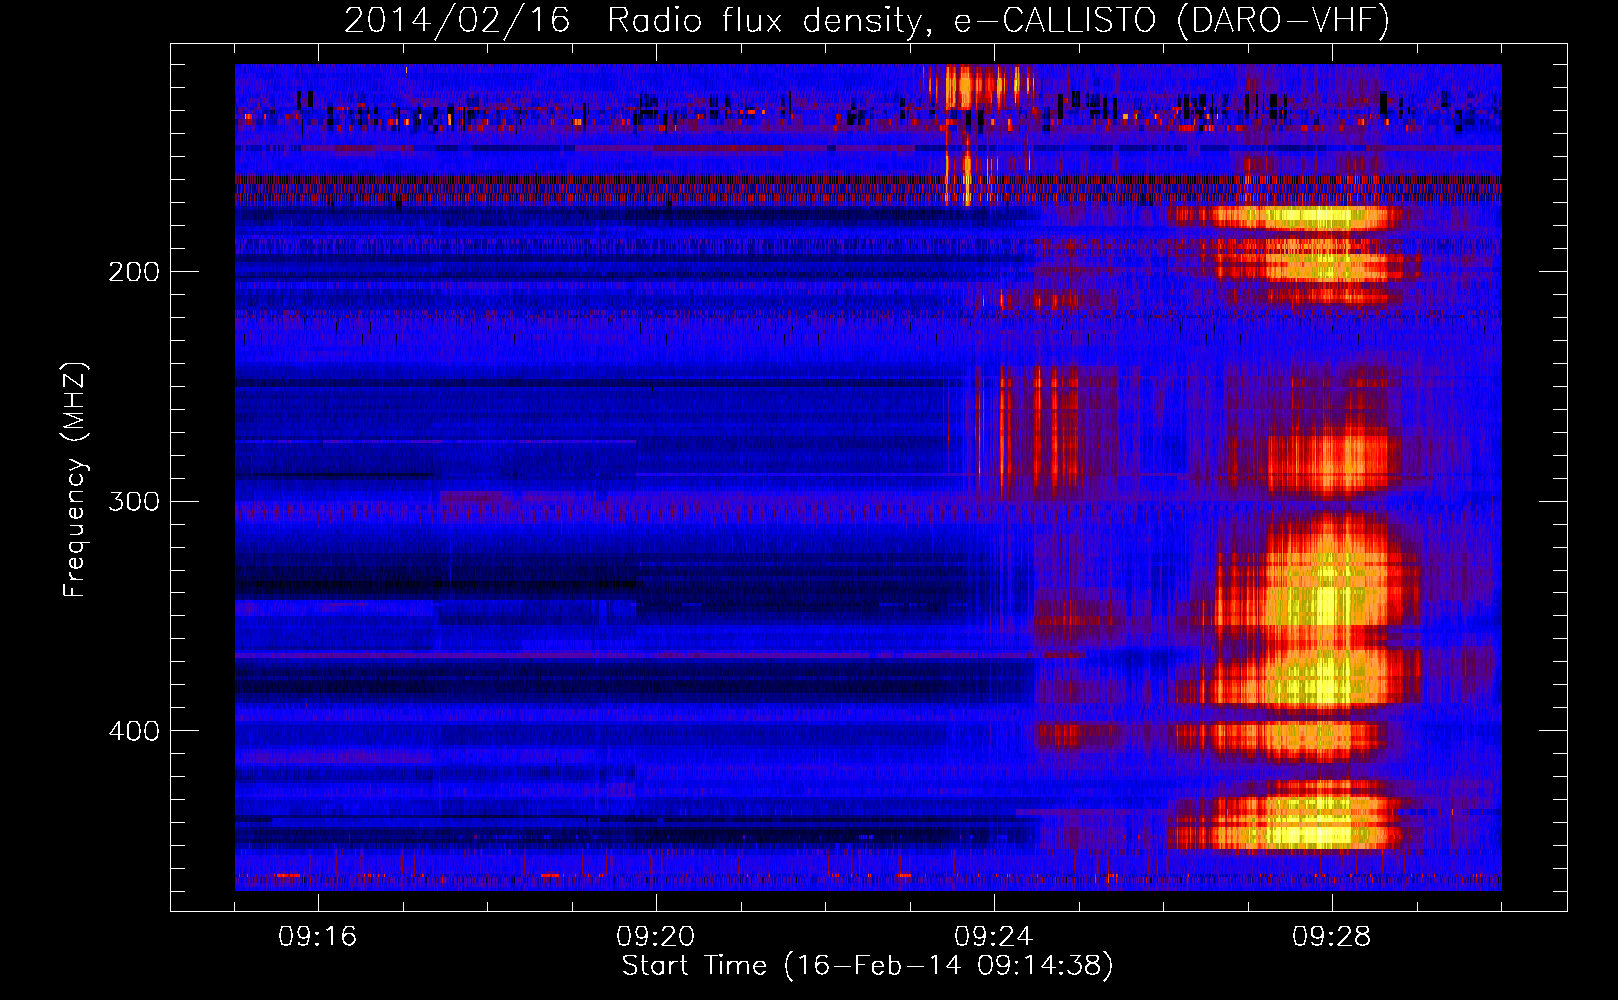Click the 'Frequency (MHZ)' axis label
This screenshot has width=1618, height=1000.
75,480
